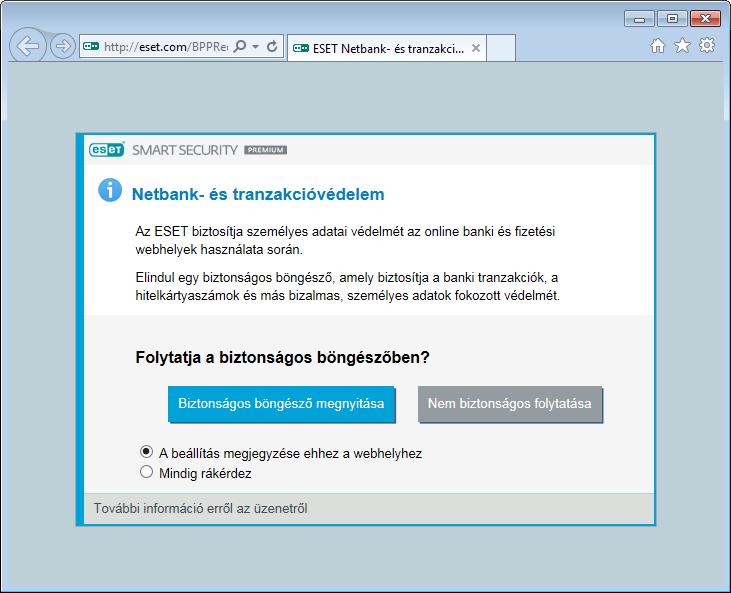Click the Folytatja a biztonságos böngészőben? text

[283, 358]
